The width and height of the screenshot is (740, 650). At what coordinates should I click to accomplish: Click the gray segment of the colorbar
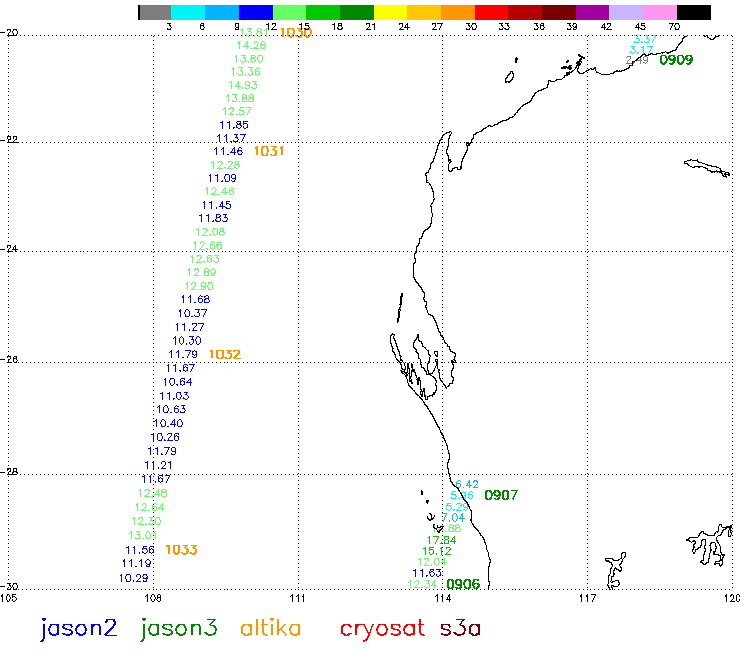pyautogui.click(x=155, y=12)
